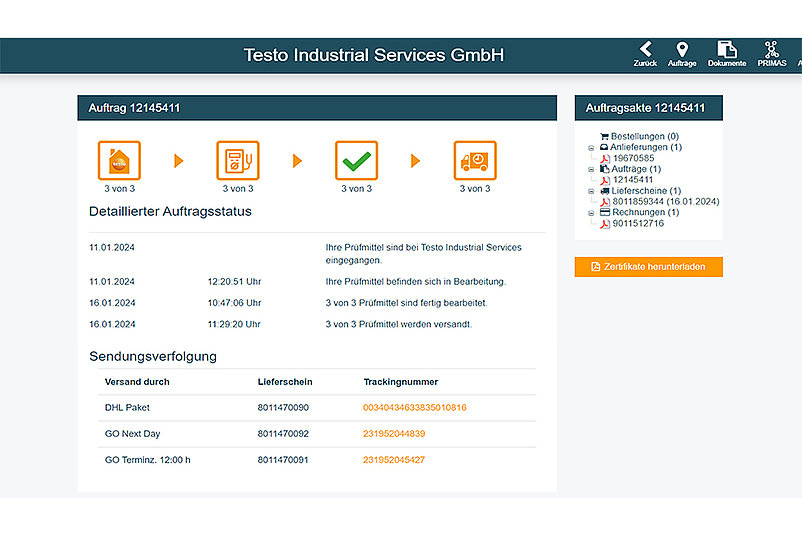
Task: Click the measuring device processing status icon
Action: tap(238, 161)
